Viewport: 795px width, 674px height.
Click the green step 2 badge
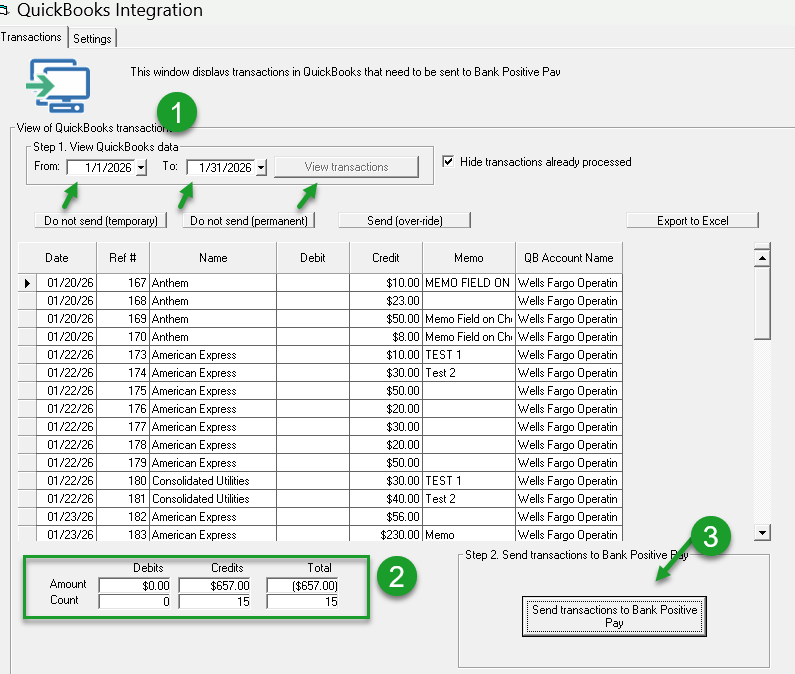[396, 576]
